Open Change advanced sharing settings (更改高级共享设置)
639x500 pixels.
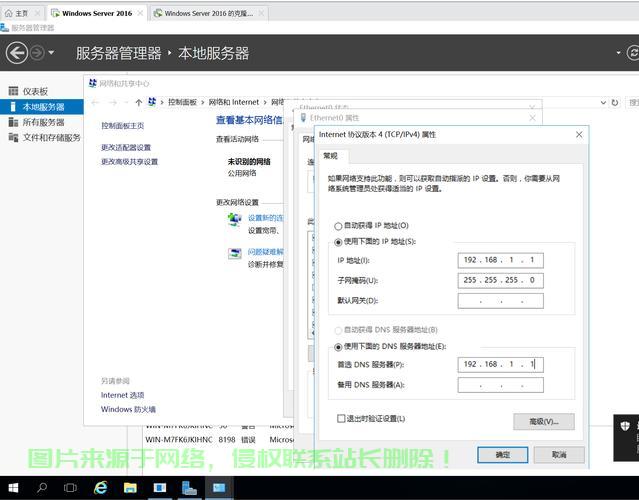pos(129,162)
